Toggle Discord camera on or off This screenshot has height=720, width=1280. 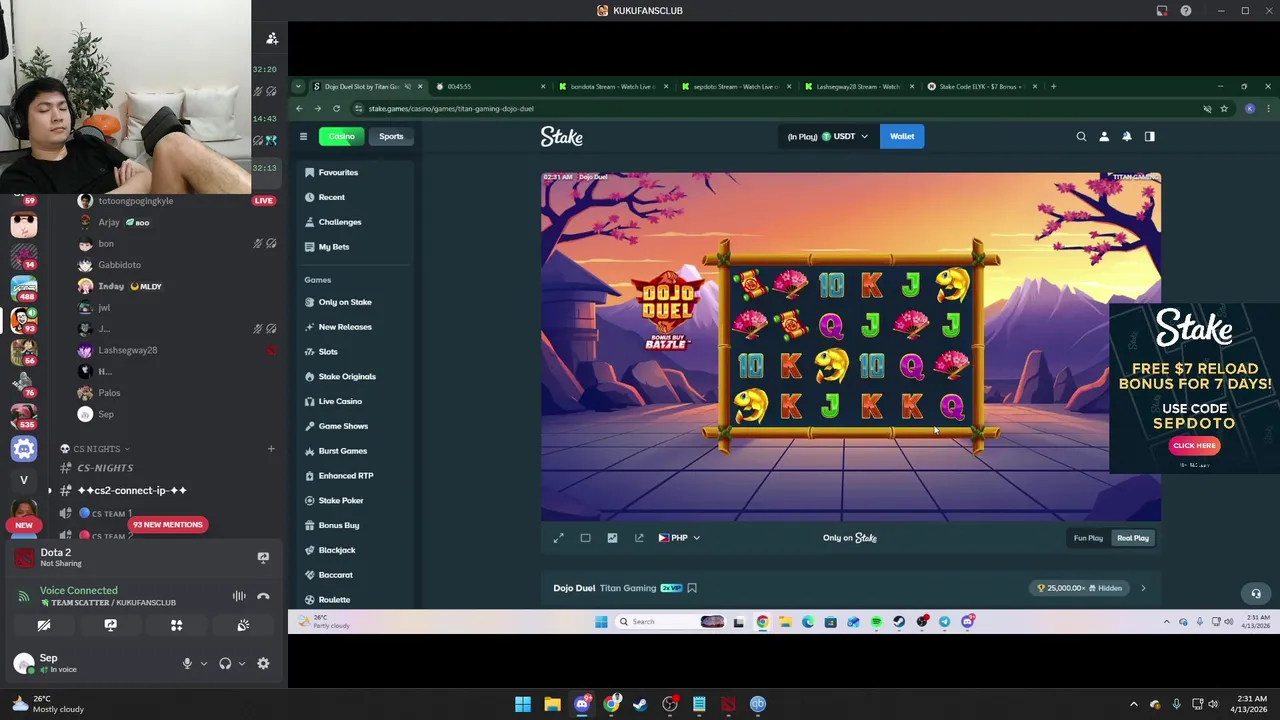coord(44,625)
